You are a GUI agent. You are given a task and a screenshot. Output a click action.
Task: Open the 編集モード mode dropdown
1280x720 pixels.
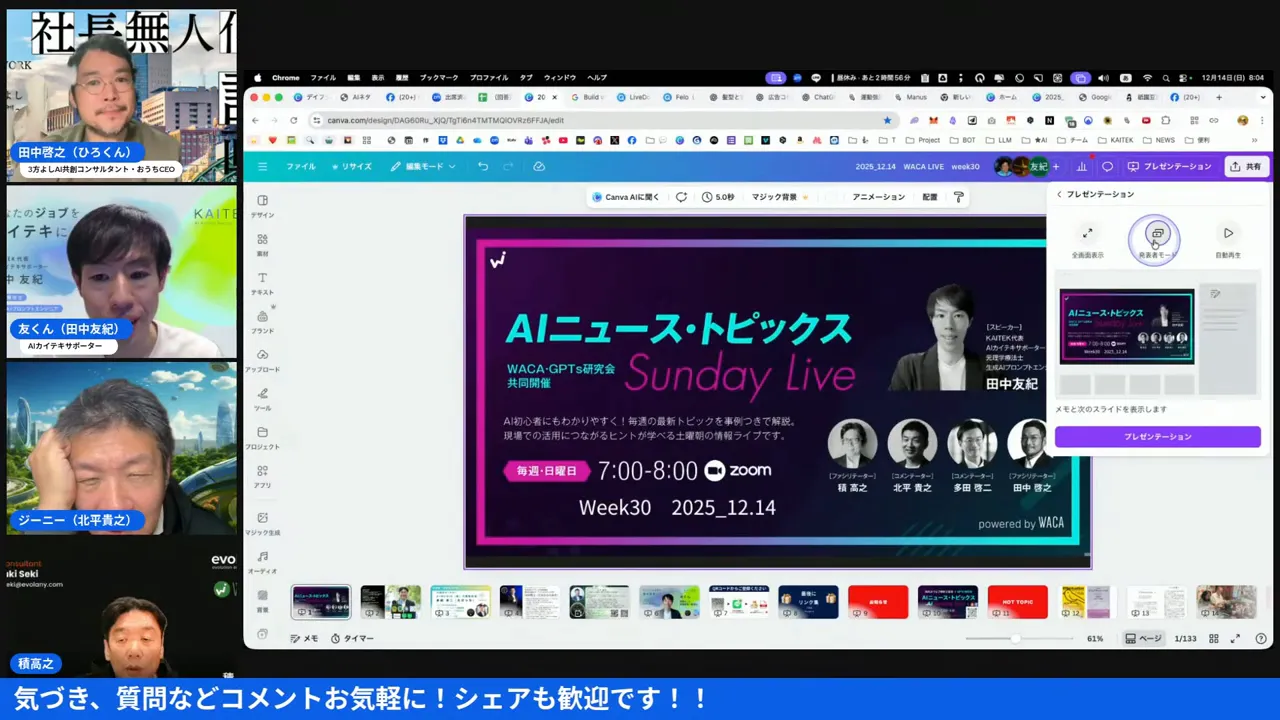(424, 166)
